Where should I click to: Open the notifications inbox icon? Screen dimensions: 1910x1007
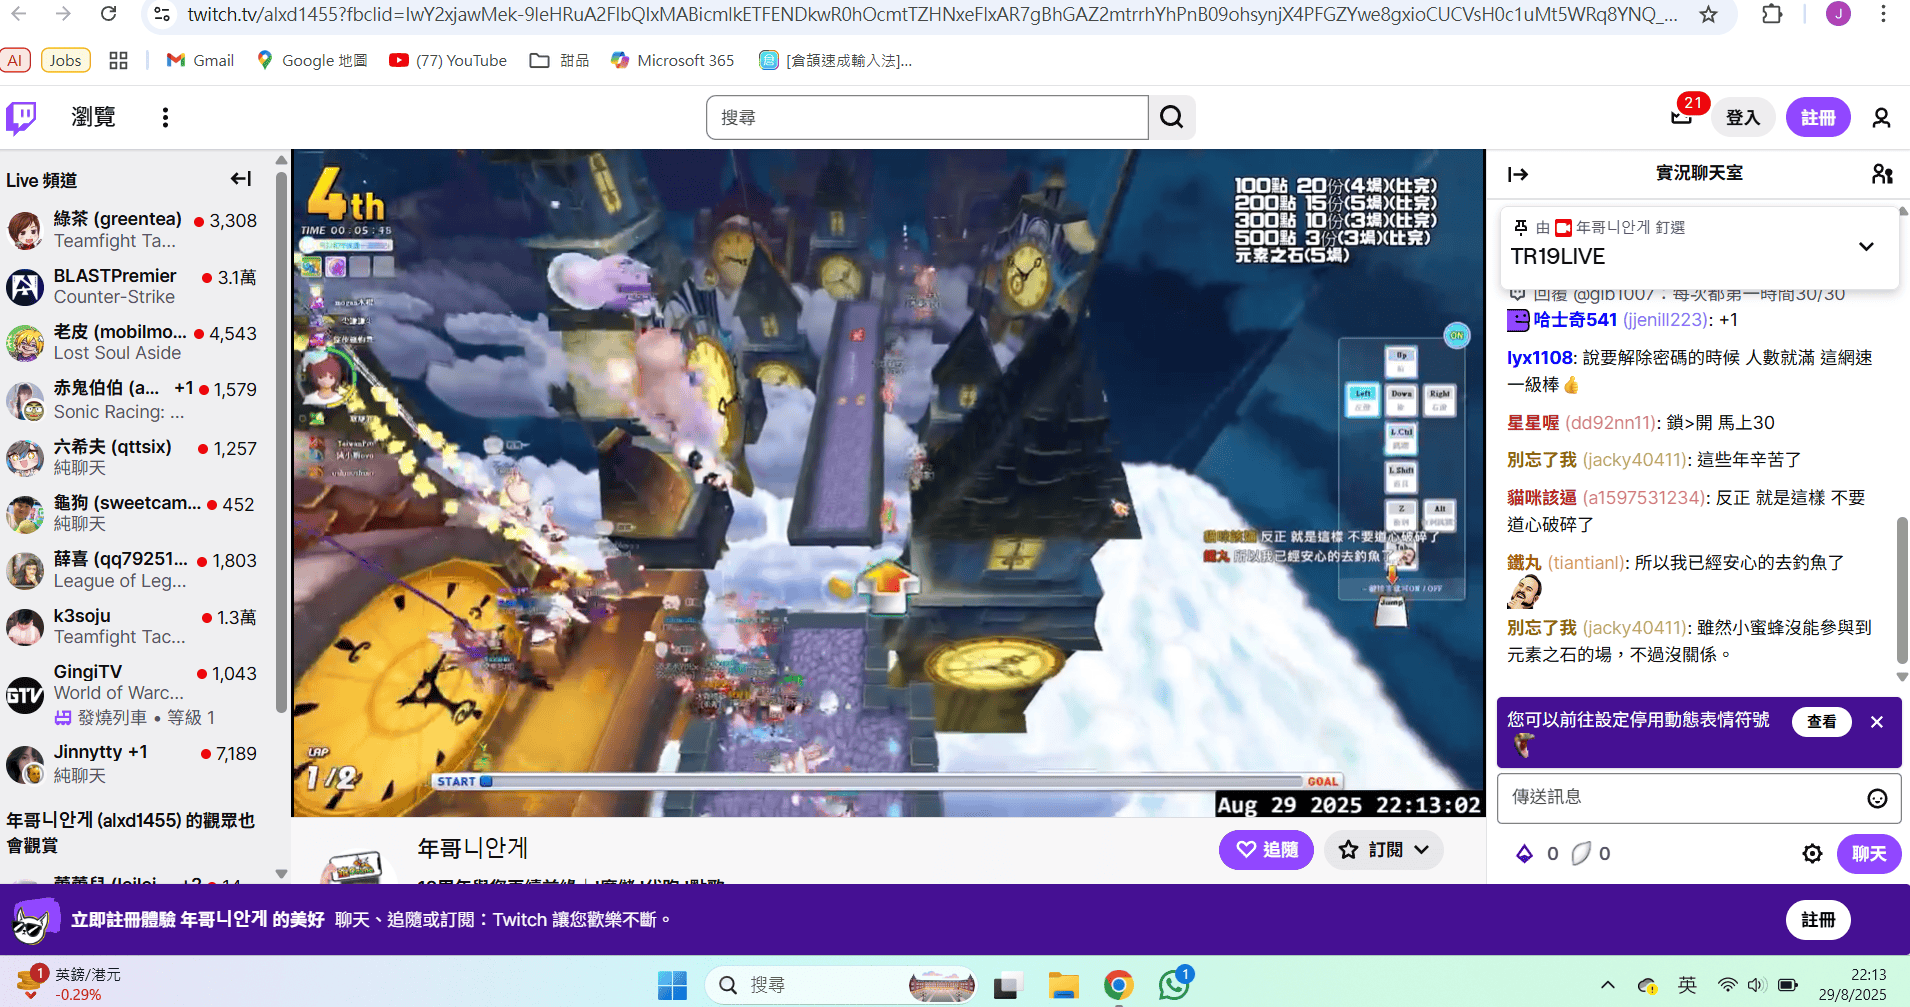[x=1681, y=117]
